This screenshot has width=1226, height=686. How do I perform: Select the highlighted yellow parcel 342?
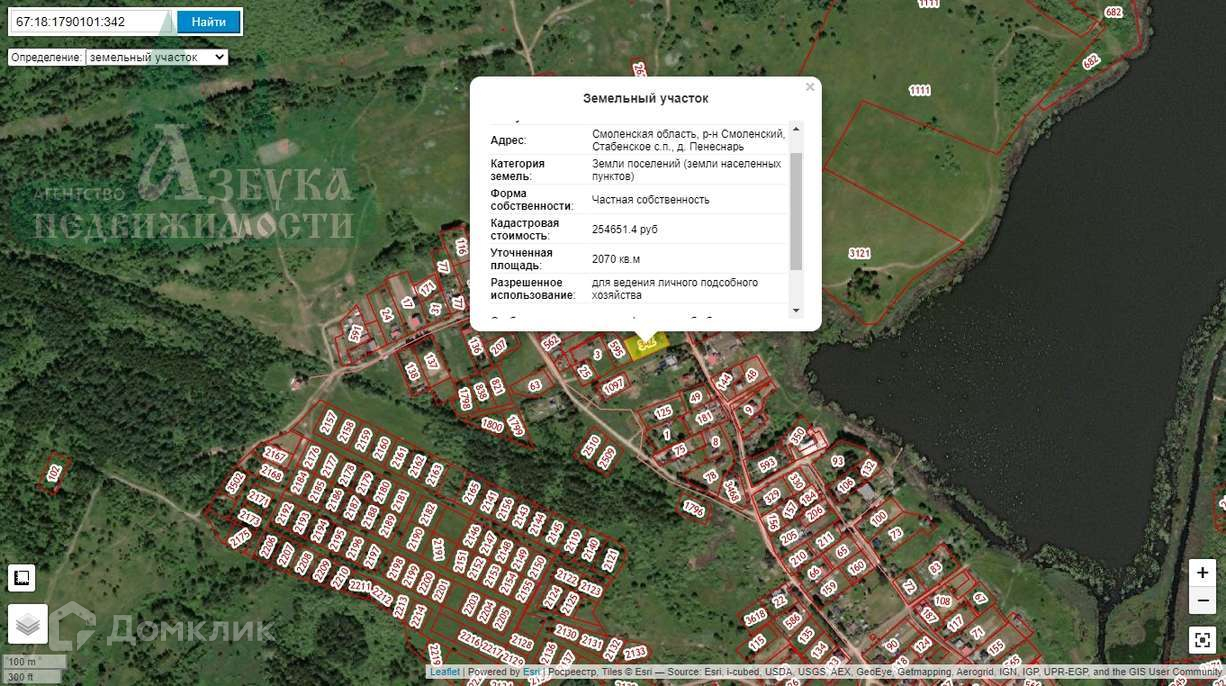[x=647, y=343]
